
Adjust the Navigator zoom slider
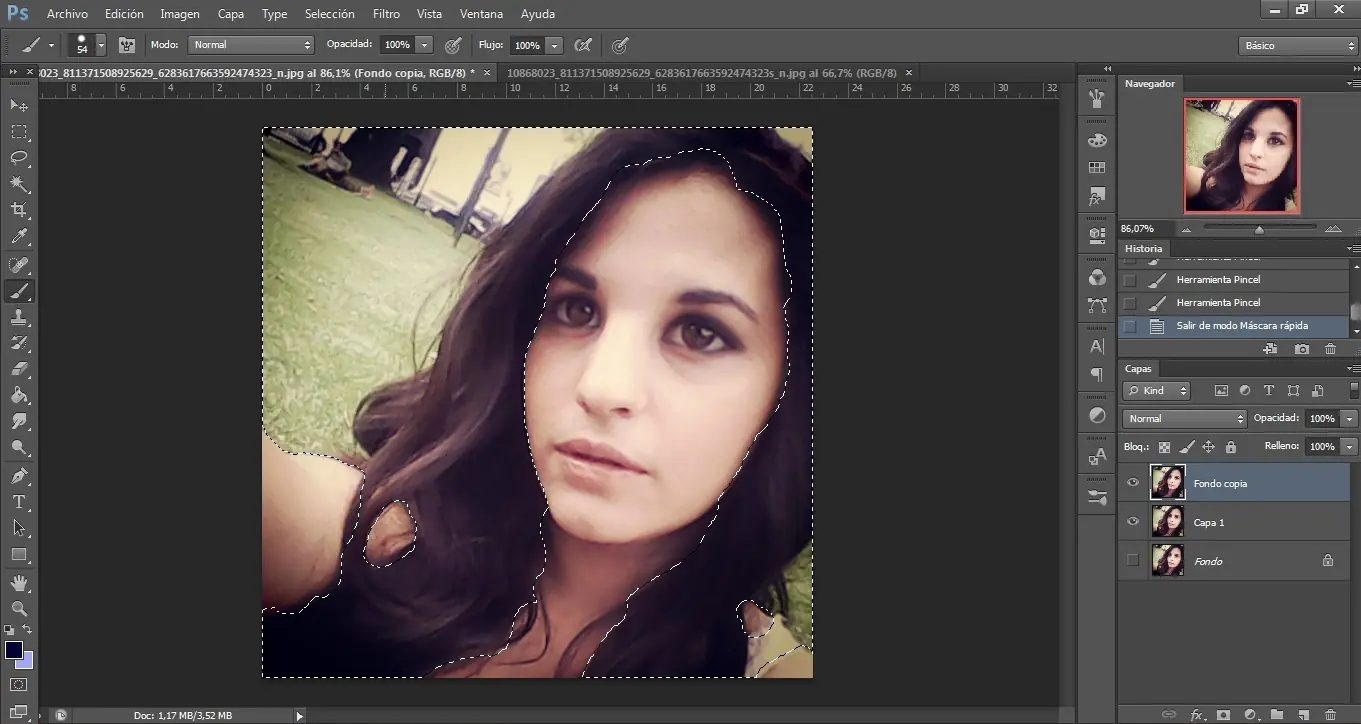pos(1259,229)
